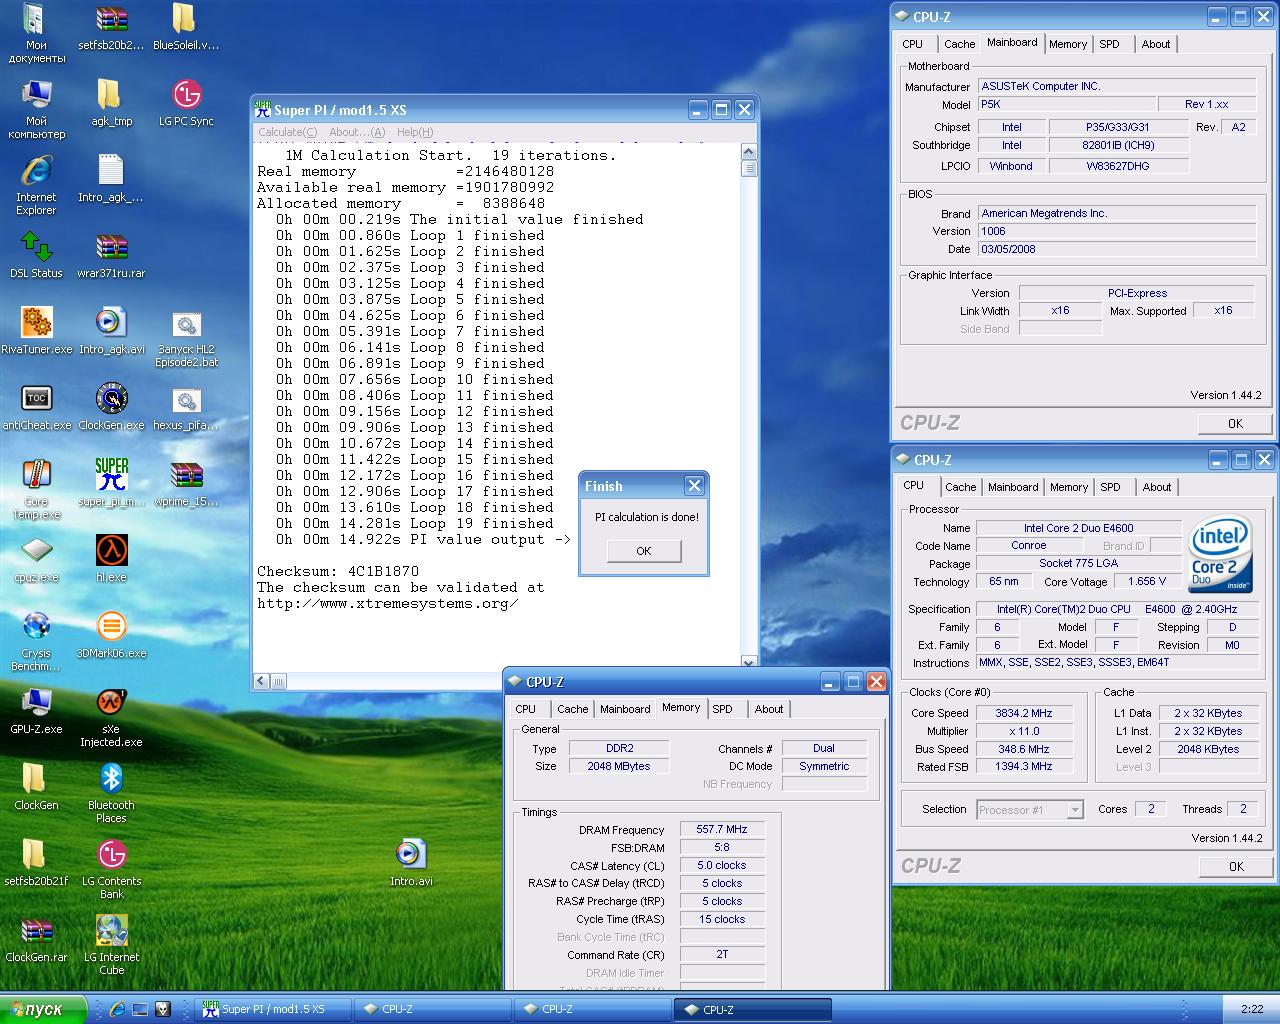Switch to SPD tab in Mainboard CPU-Z window
The image size is (1280, 1024).
1109,44
